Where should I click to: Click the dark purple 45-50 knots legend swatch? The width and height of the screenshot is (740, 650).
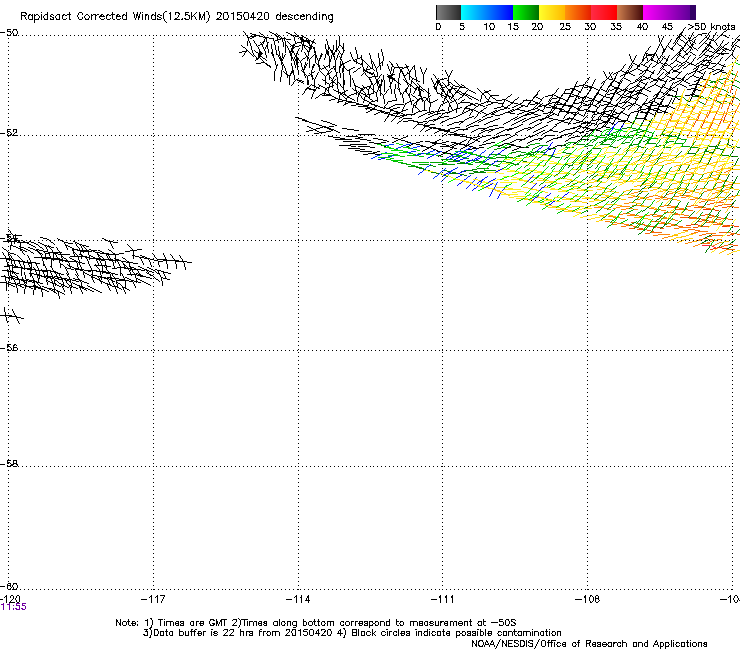coord(682,12)
